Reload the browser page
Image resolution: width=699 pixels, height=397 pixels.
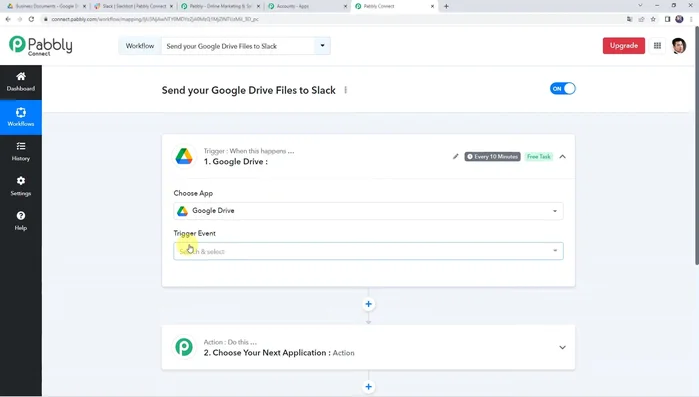(x=31, y=19)
